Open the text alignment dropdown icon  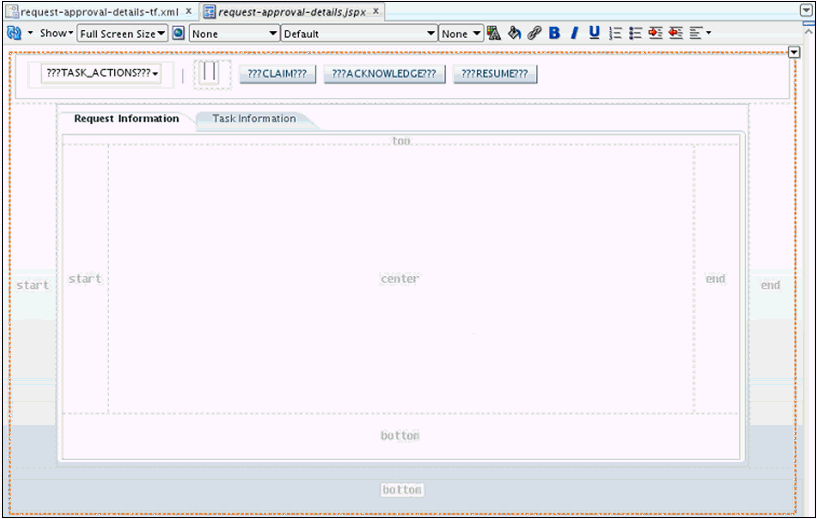[x=700, y=33]
